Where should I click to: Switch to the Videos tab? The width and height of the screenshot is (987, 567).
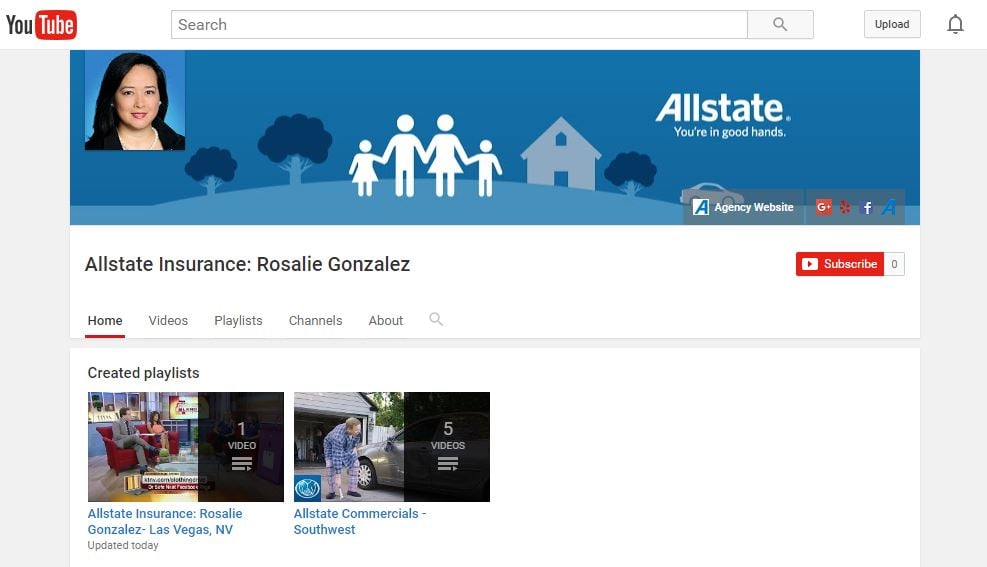click(168, 321)
